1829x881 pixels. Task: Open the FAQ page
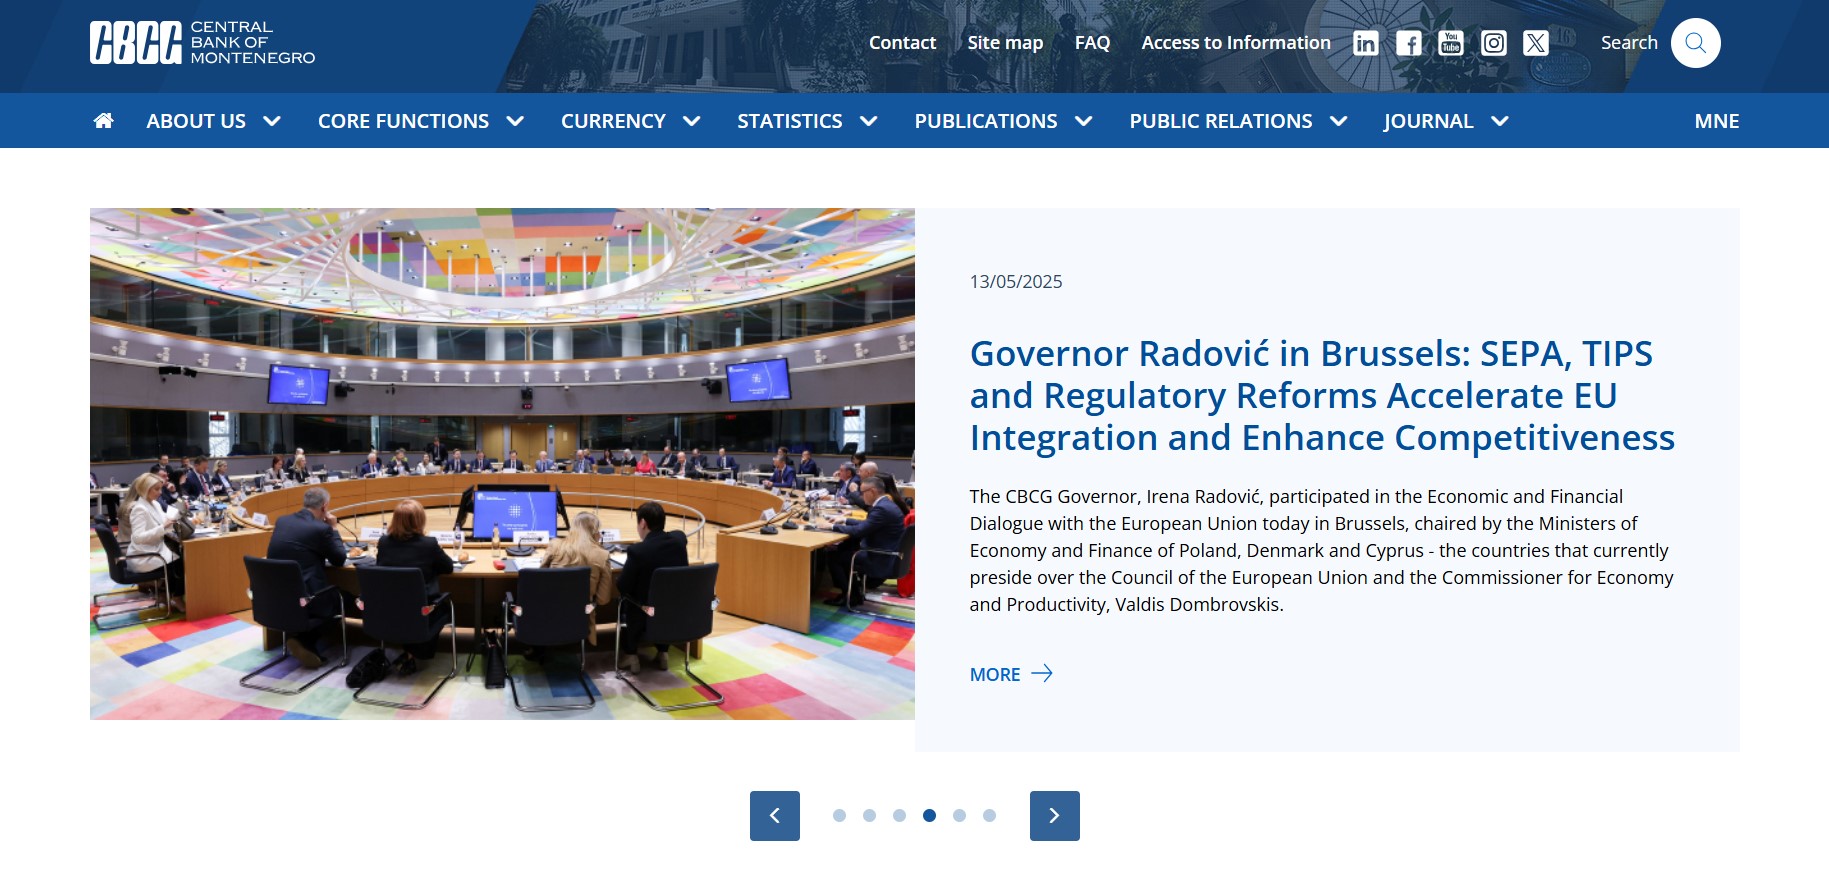coord(1092,43)
